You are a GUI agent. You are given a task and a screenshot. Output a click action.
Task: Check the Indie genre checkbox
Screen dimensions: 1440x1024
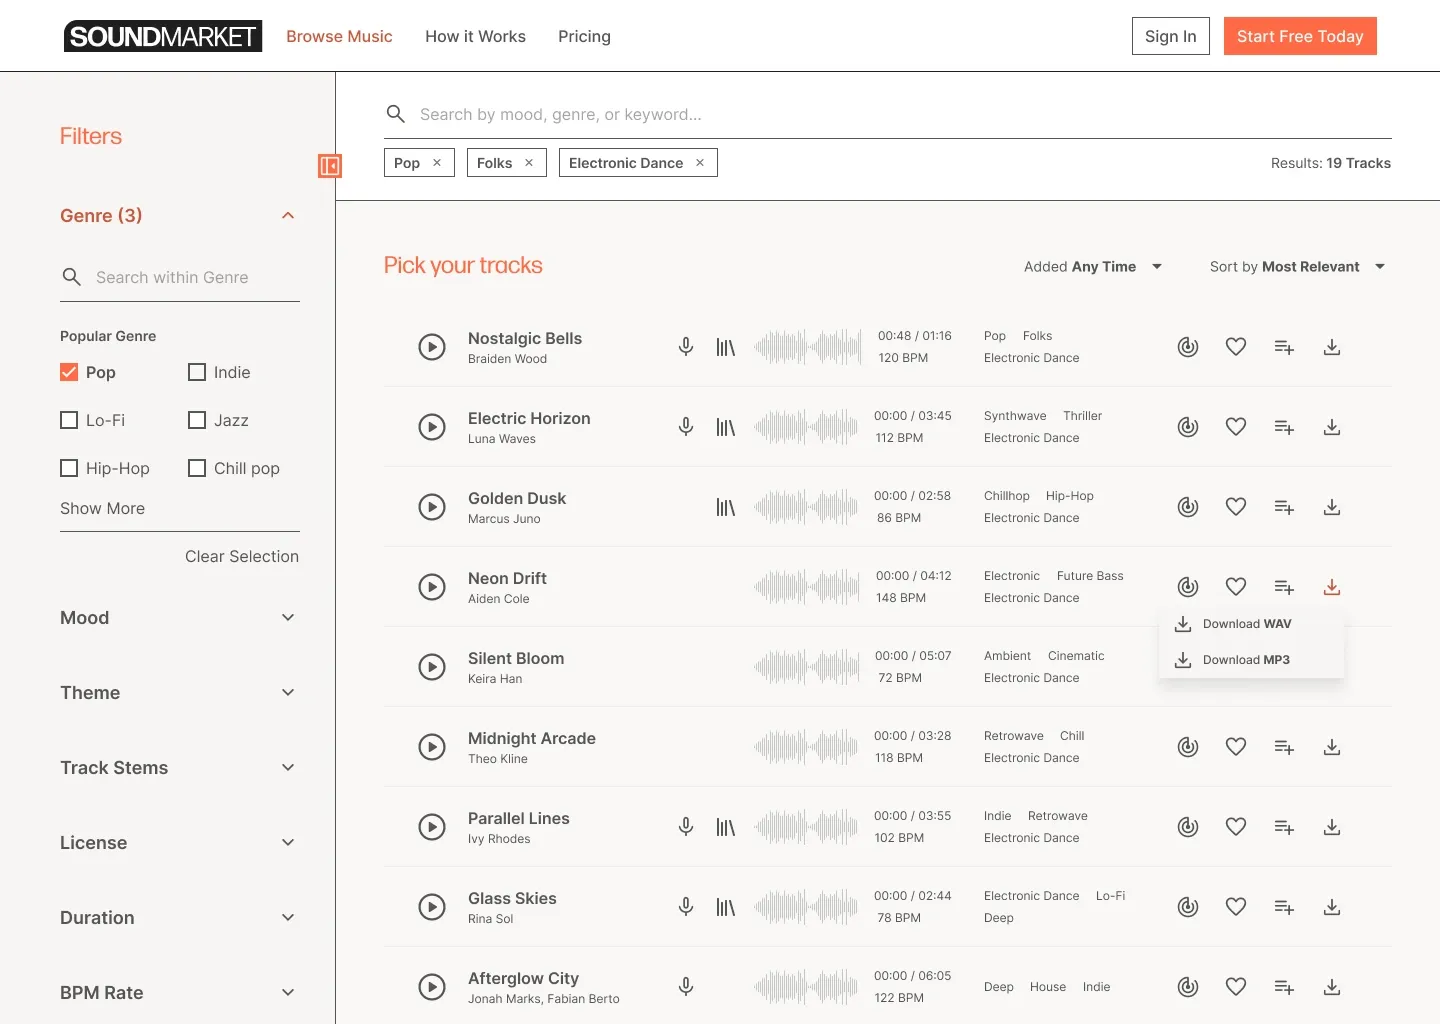click(x=197, y=372)
